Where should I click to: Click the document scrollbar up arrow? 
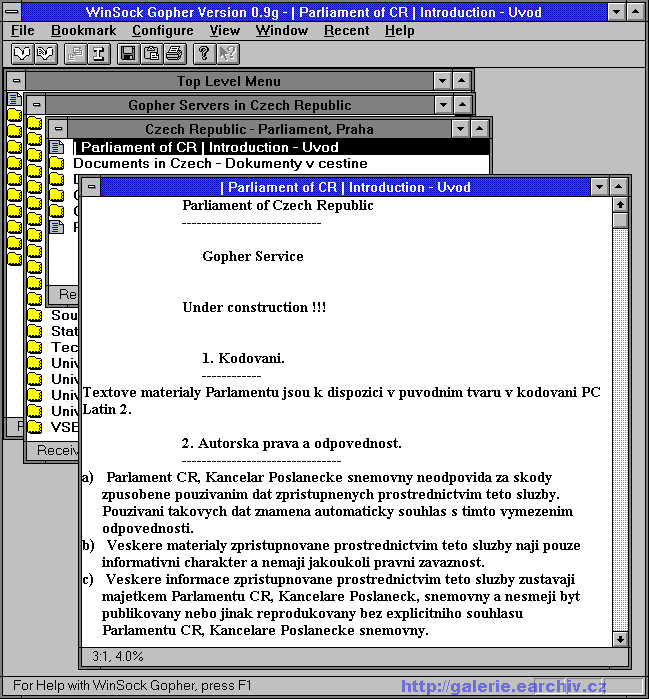pyautogui.click(x=620, y=205)
